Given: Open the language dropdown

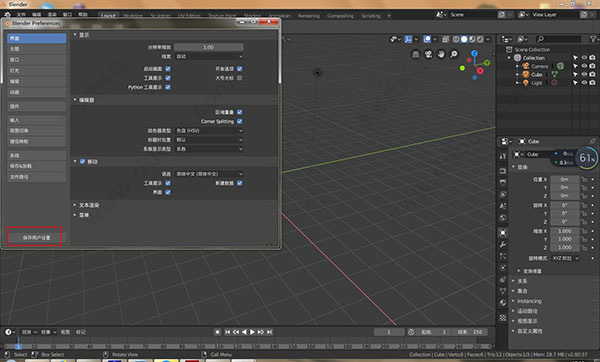Looking at the screenshot, I should coord(209,174).
